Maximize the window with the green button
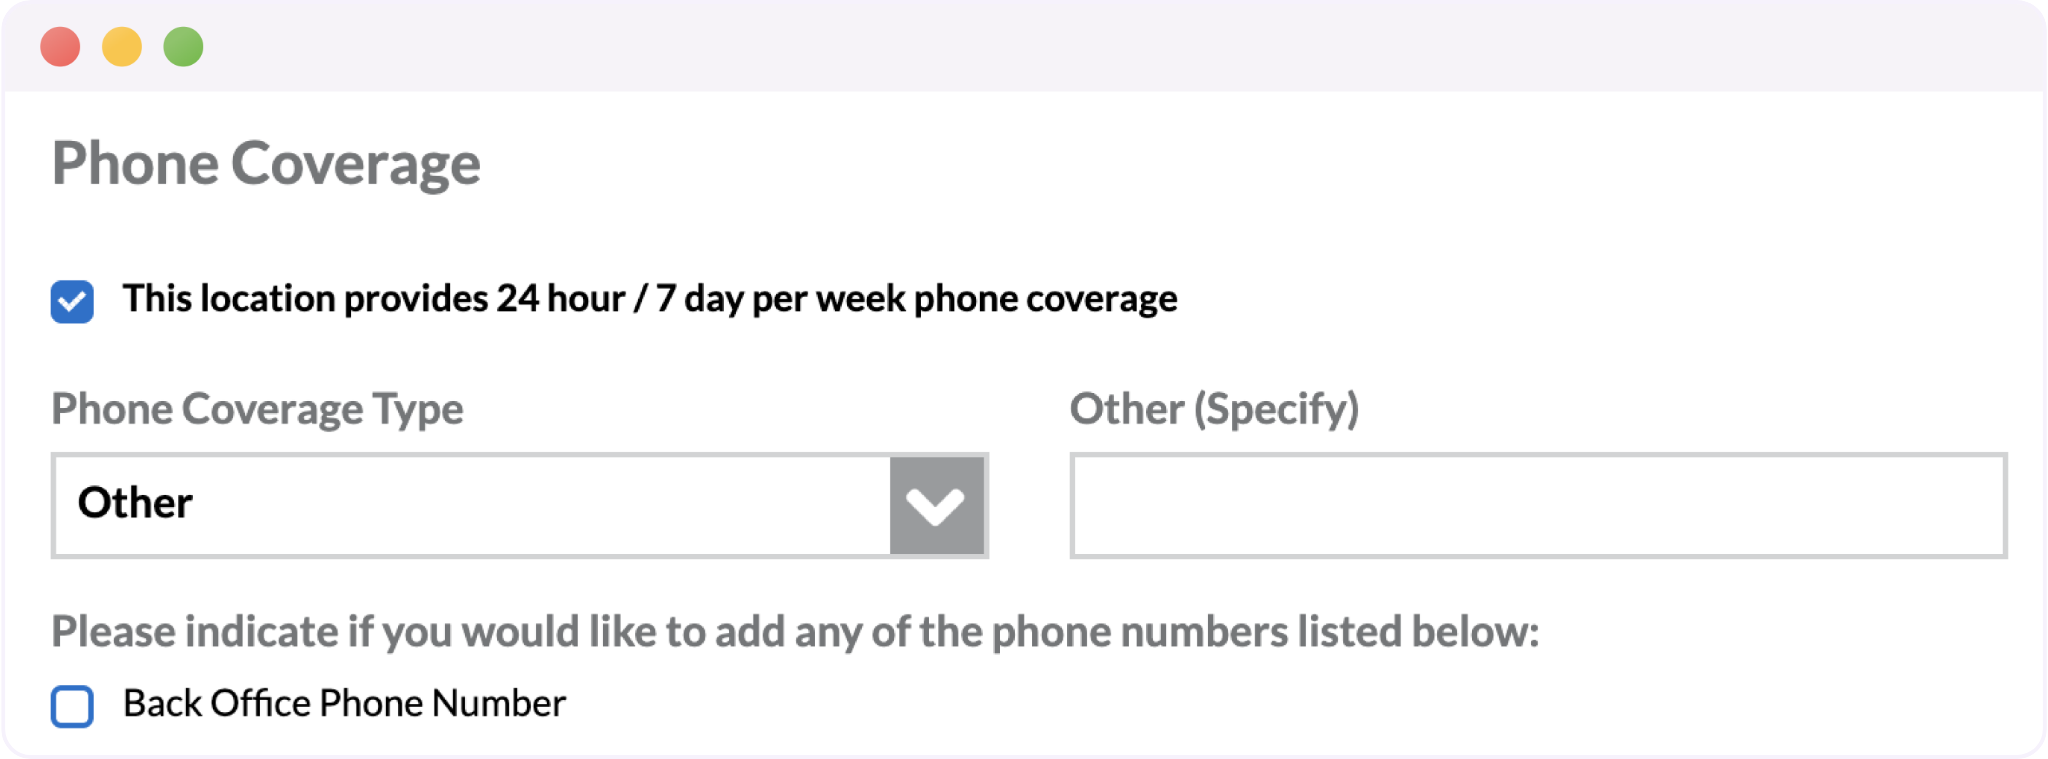This screenshot has height=759, width=2048. click(x=184, y=47)
